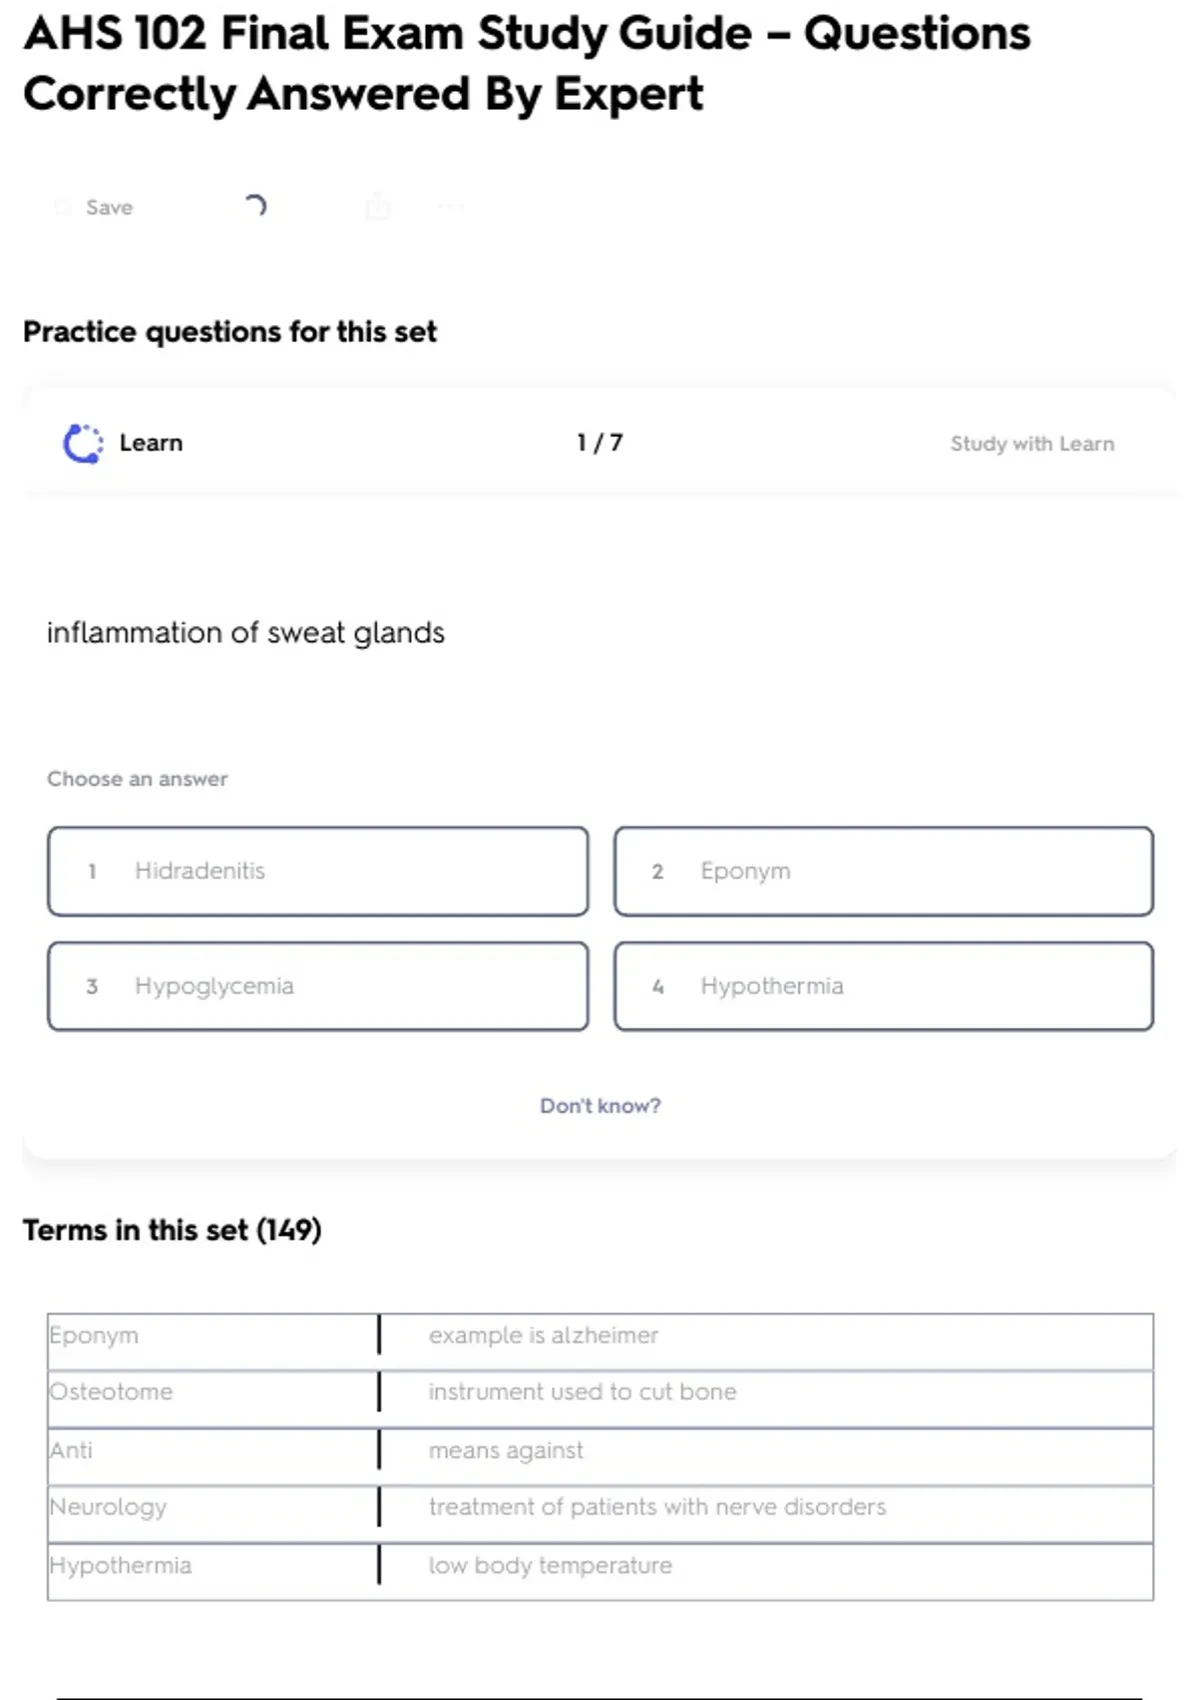Click the Learn label in practice card
This screenshot has height=1700, width=1200.
click(151, 443)
